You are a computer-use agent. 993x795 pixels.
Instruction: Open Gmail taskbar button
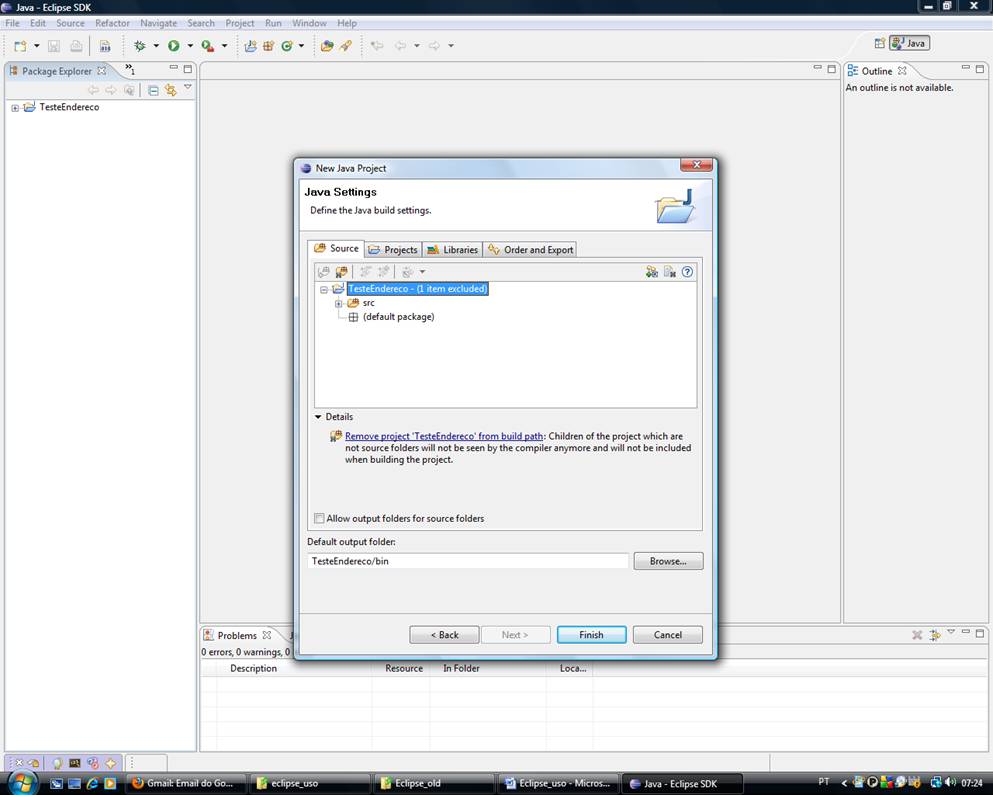(x=185, y=784)
